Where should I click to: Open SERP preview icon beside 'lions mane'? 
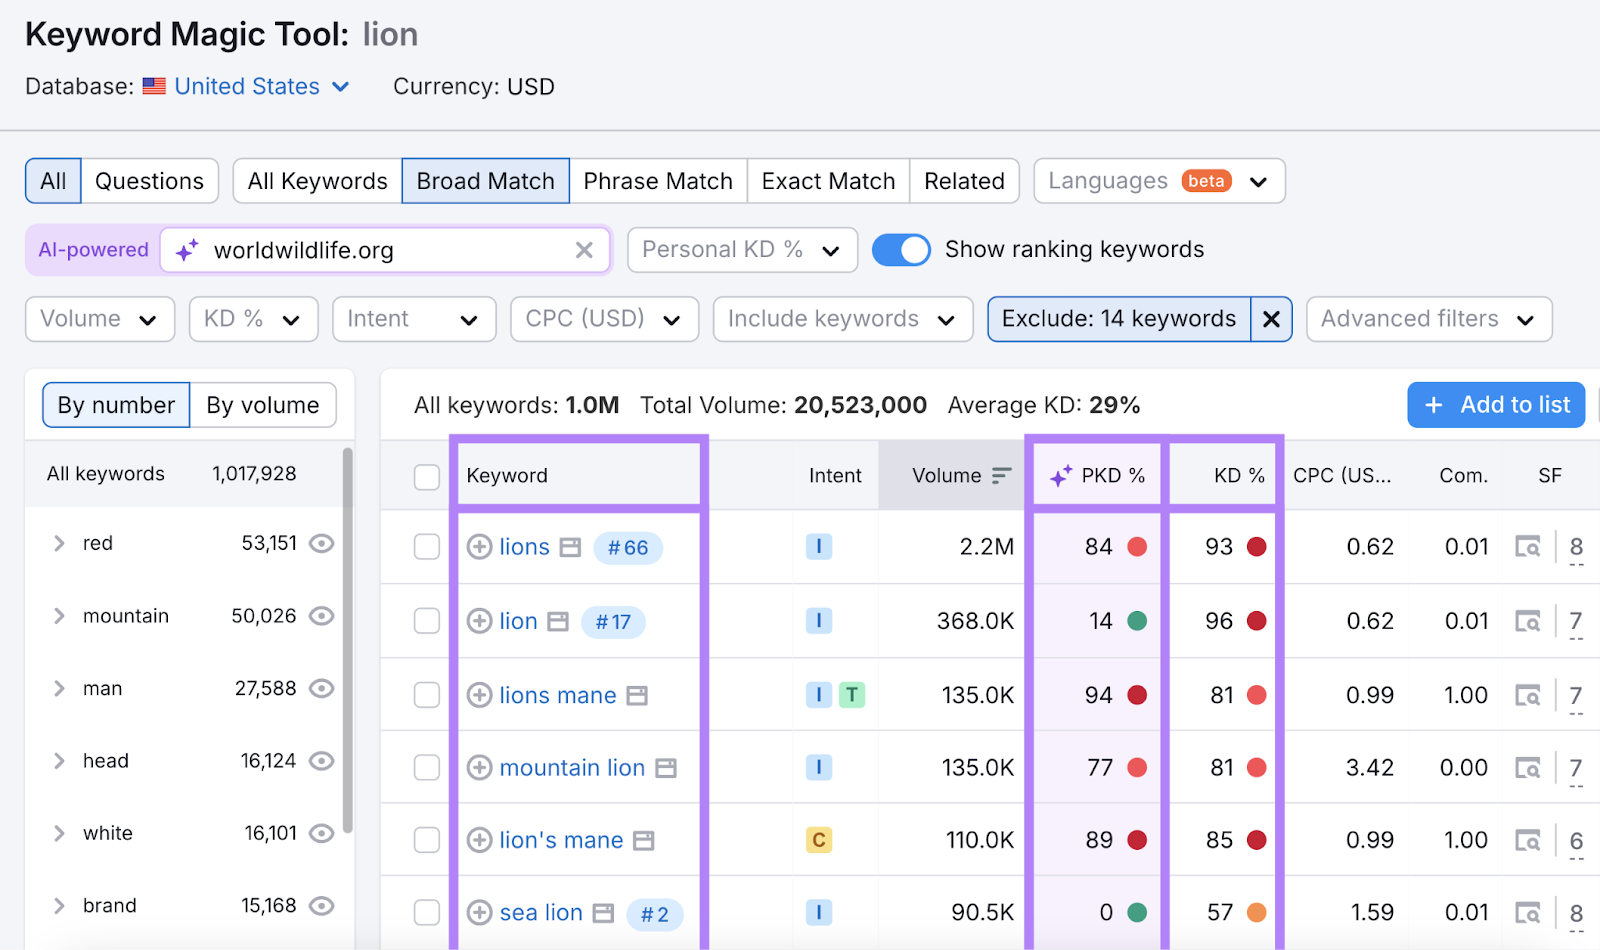tap(637, 695)
